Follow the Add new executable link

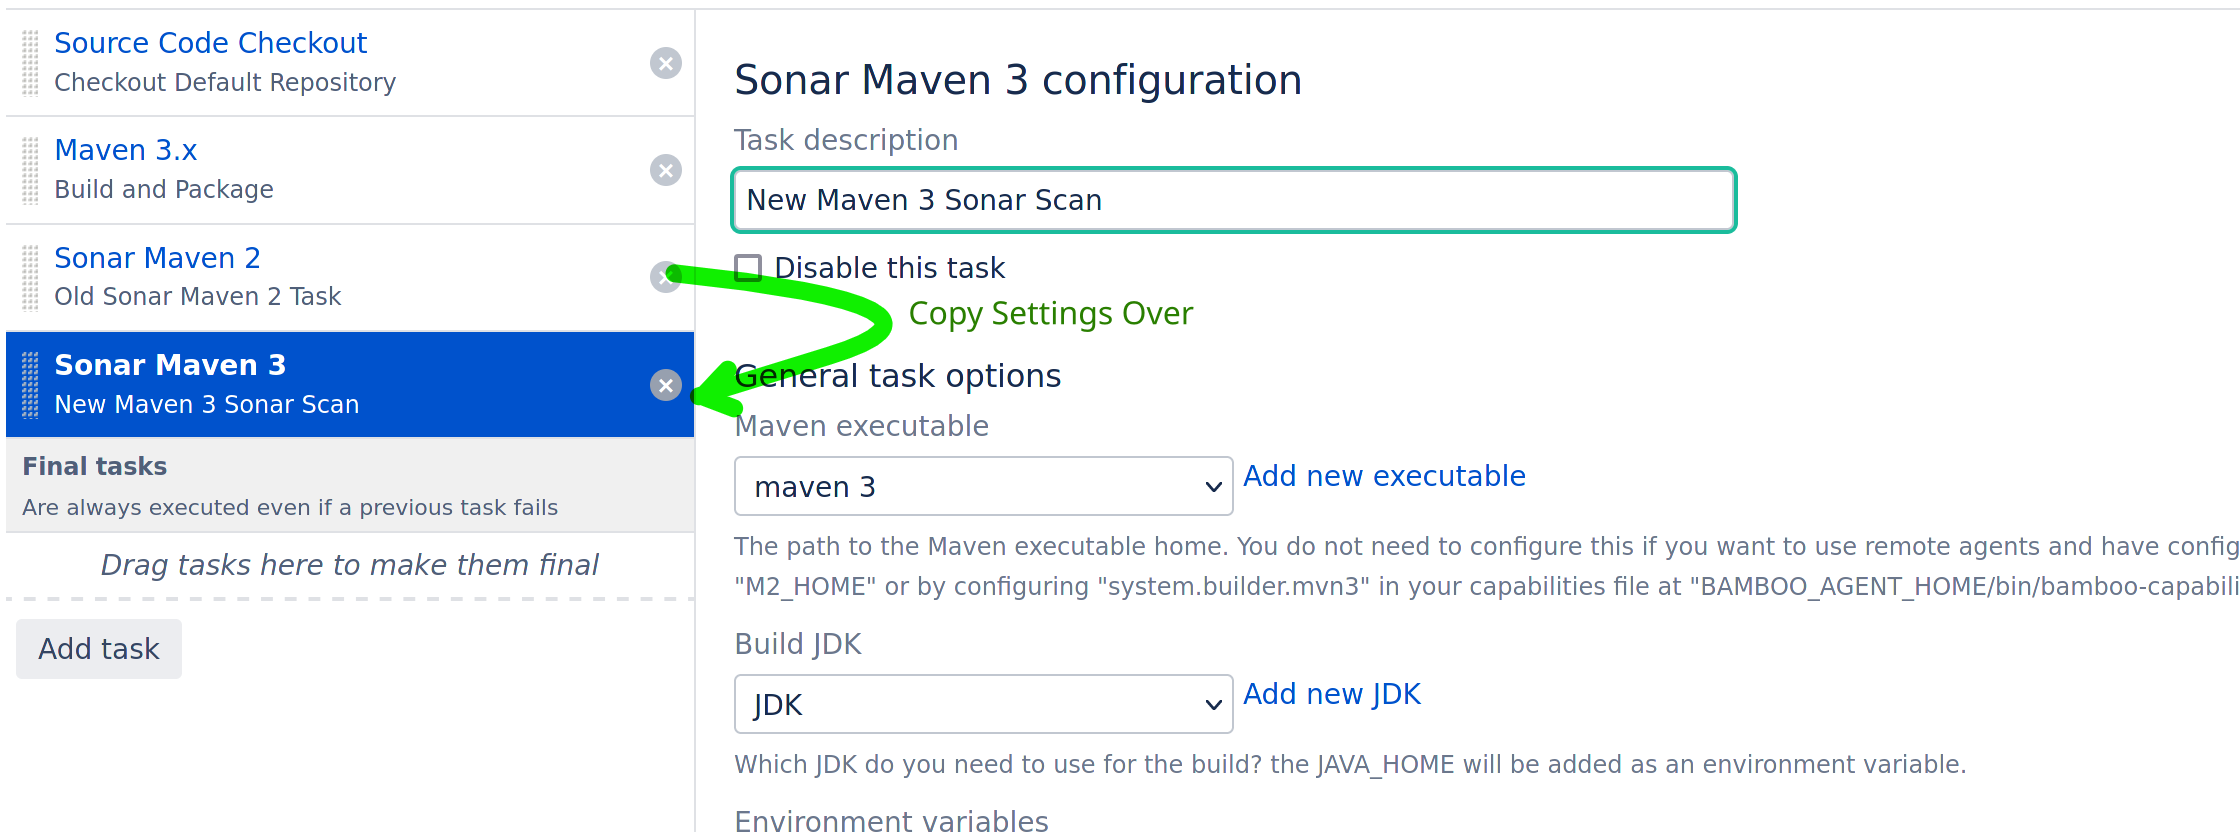(x=1384, y=476)
